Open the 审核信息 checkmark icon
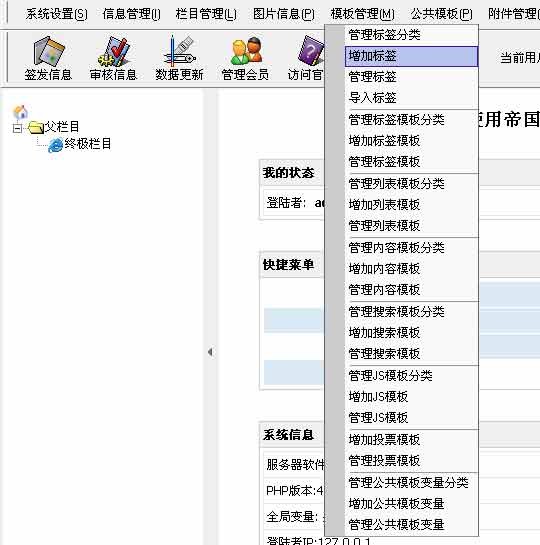540x545 pixels. (x=114, y=51)
